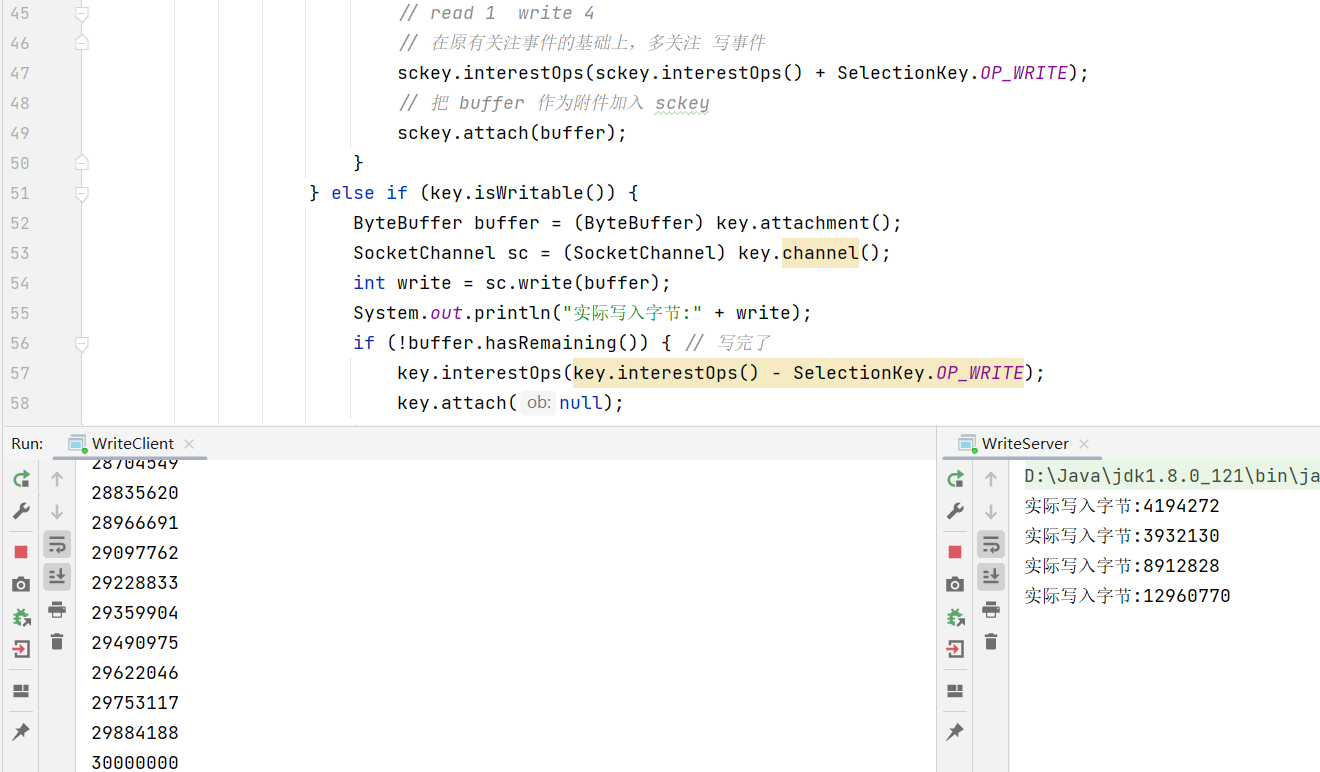The height and width of the screenshot is (772, 1320).
Task: Click WriteClient output value 29884188
Action: [x=135, y=733]
